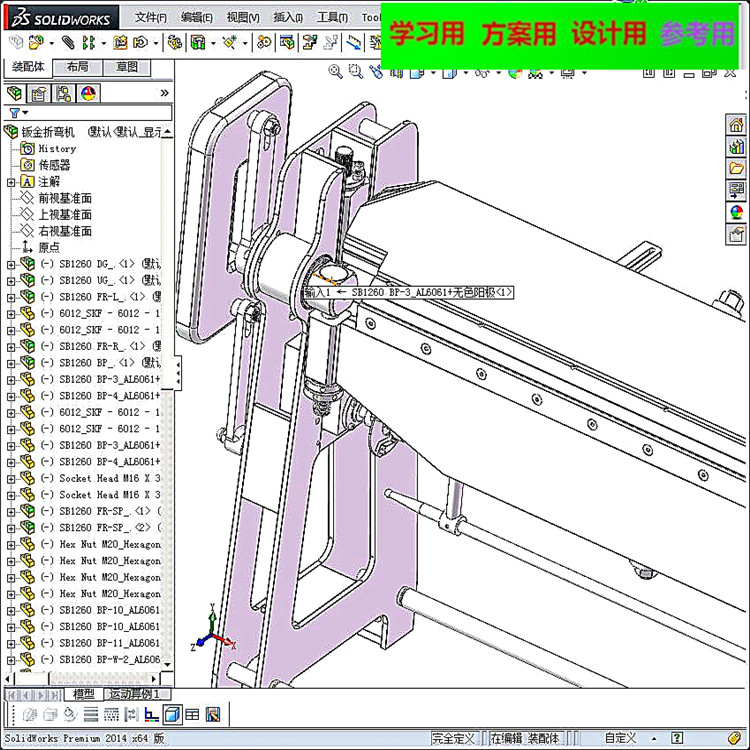The image size is (750, 750).
Task: Open Linear Pattern dropdown arrow
Action: pos(103,44)
